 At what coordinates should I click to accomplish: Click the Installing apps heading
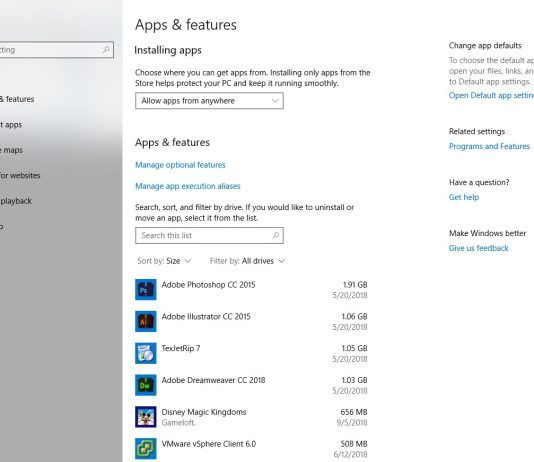point(168,50)
